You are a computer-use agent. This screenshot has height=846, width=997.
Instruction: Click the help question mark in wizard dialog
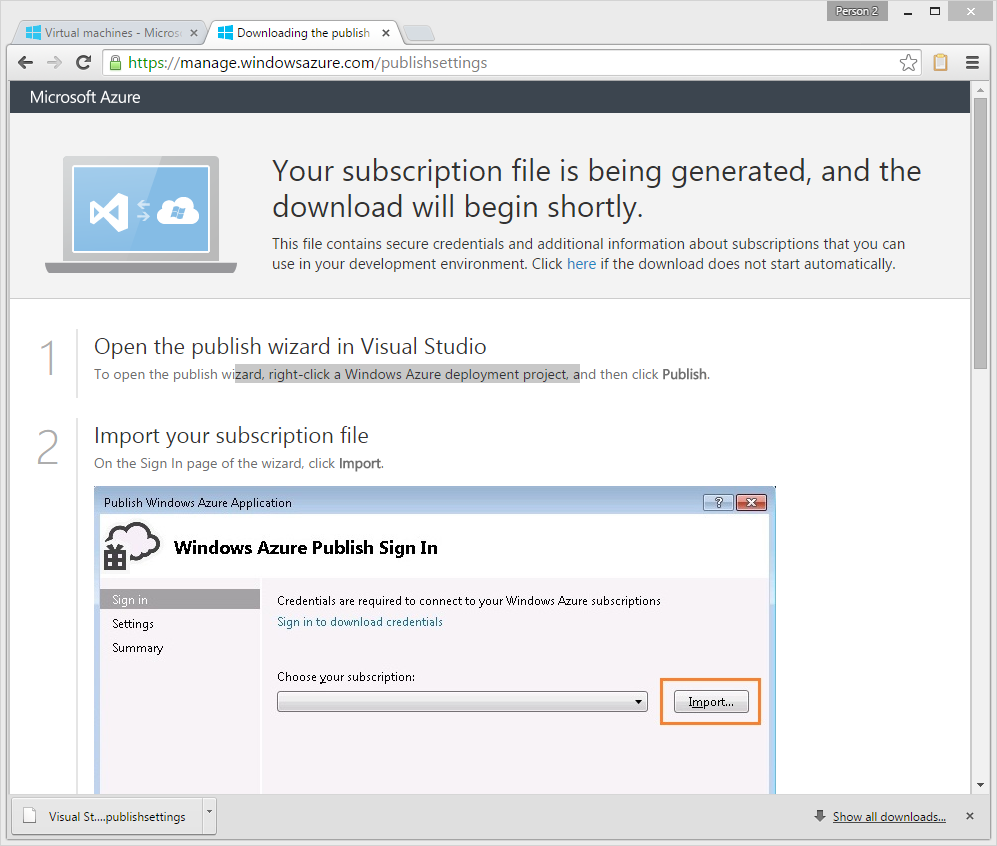coord(719,503)
